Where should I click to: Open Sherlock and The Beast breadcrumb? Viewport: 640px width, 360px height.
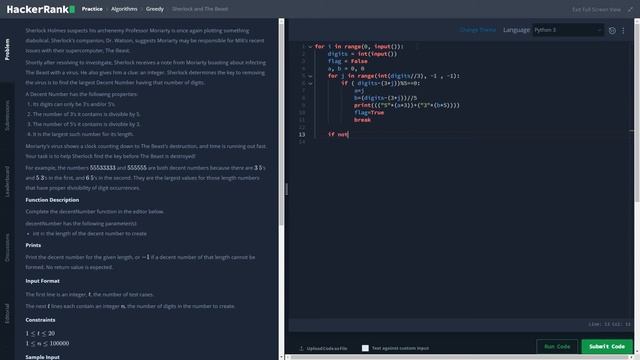(200, 9)
